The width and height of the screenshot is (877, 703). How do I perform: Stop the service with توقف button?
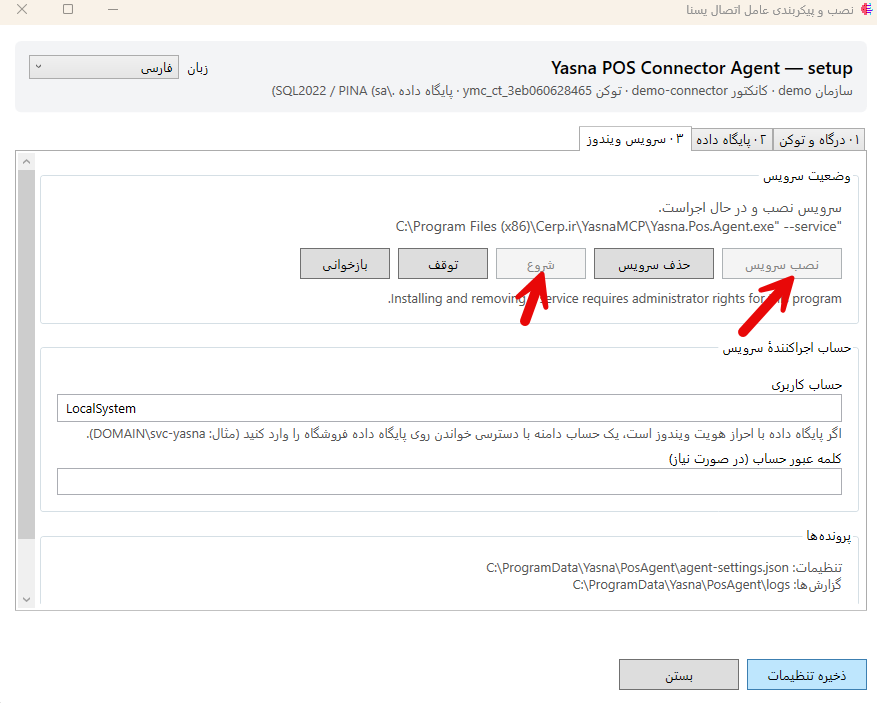(x=442, y=264)
